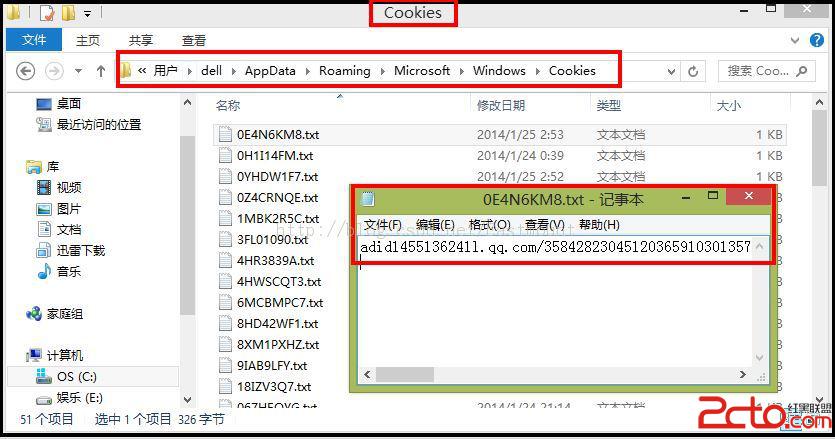Image resolution: width=835 pixels, height=439 pixels.
Task: Click the Windows breadcrumb segment
Action: click(x=499, y=70)
